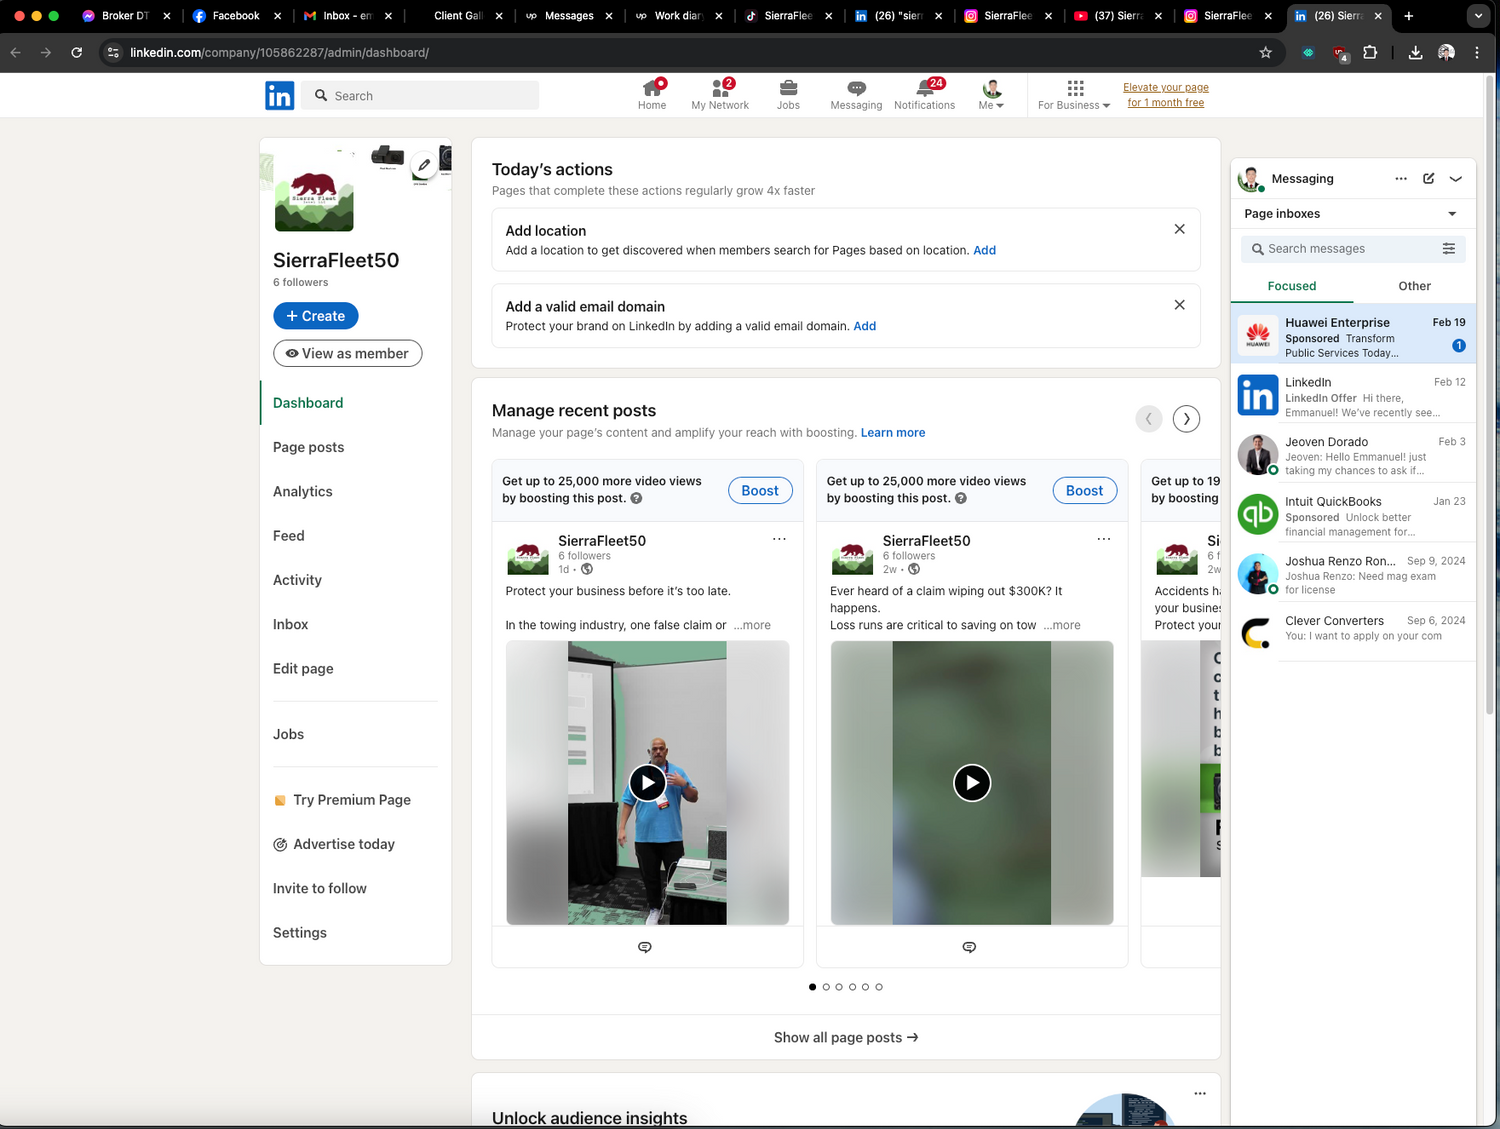The width and height of the screenshot is (1500, 1129).
Task: Open the Notifications bell icon
Action: (x=924, y=95)
